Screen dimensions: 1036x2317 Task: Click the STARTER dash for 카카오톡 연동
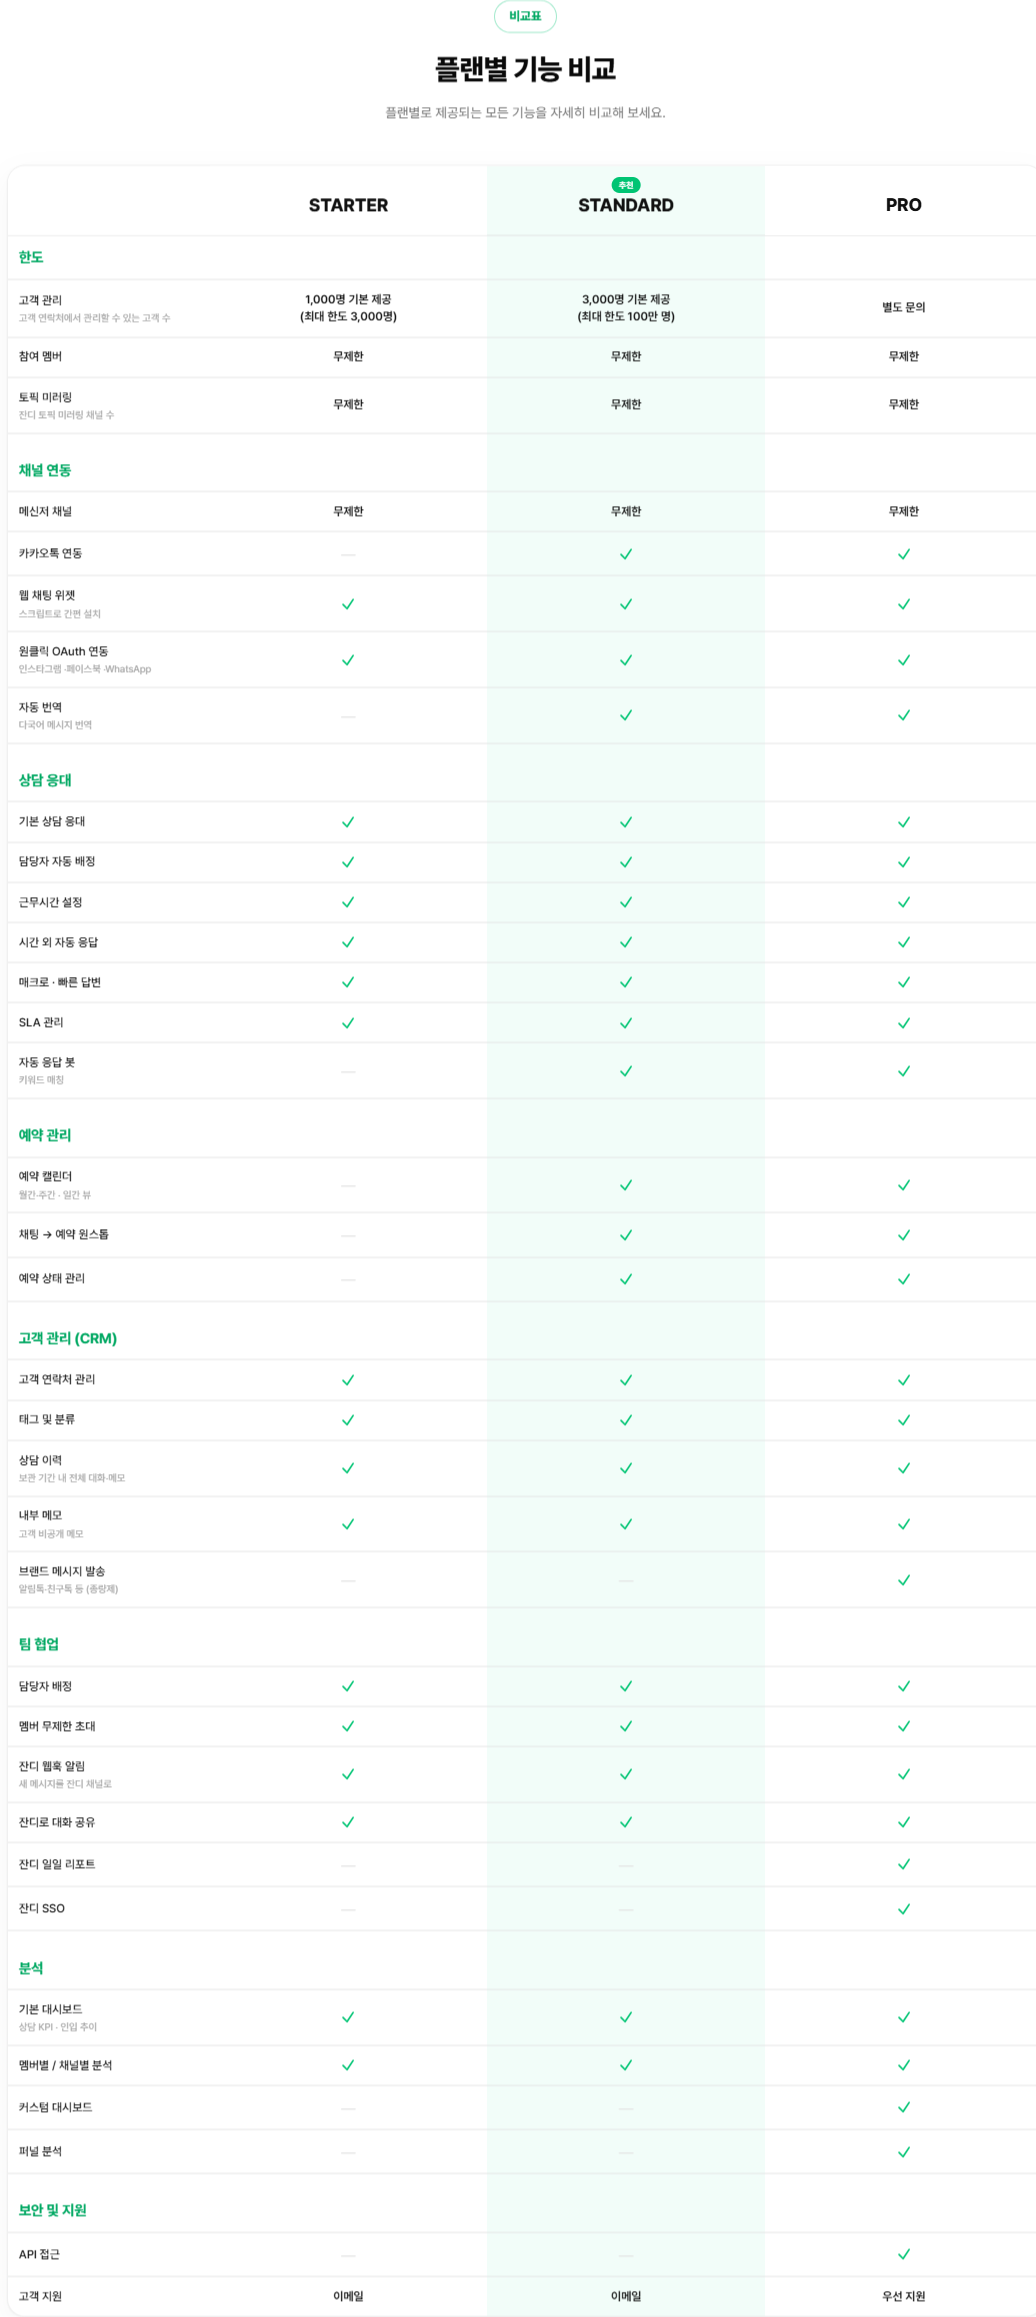[348, 554]
